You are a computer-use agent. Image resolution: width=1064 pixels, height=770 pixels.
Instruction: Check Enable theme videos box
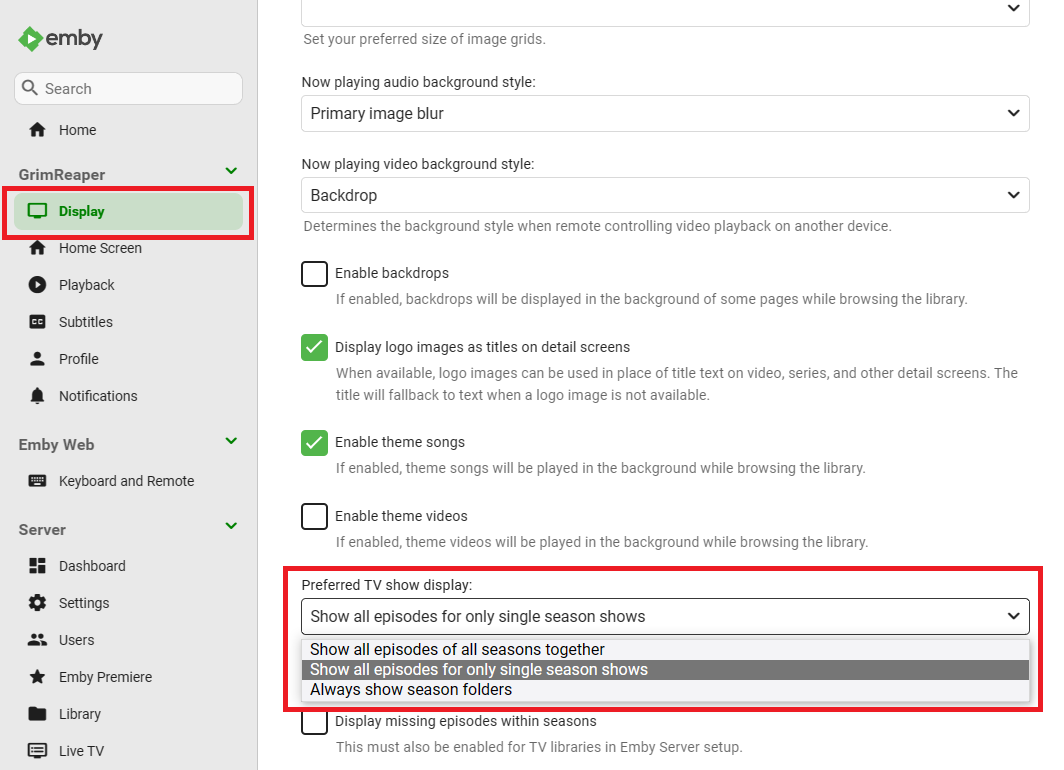tap(315, 517)
